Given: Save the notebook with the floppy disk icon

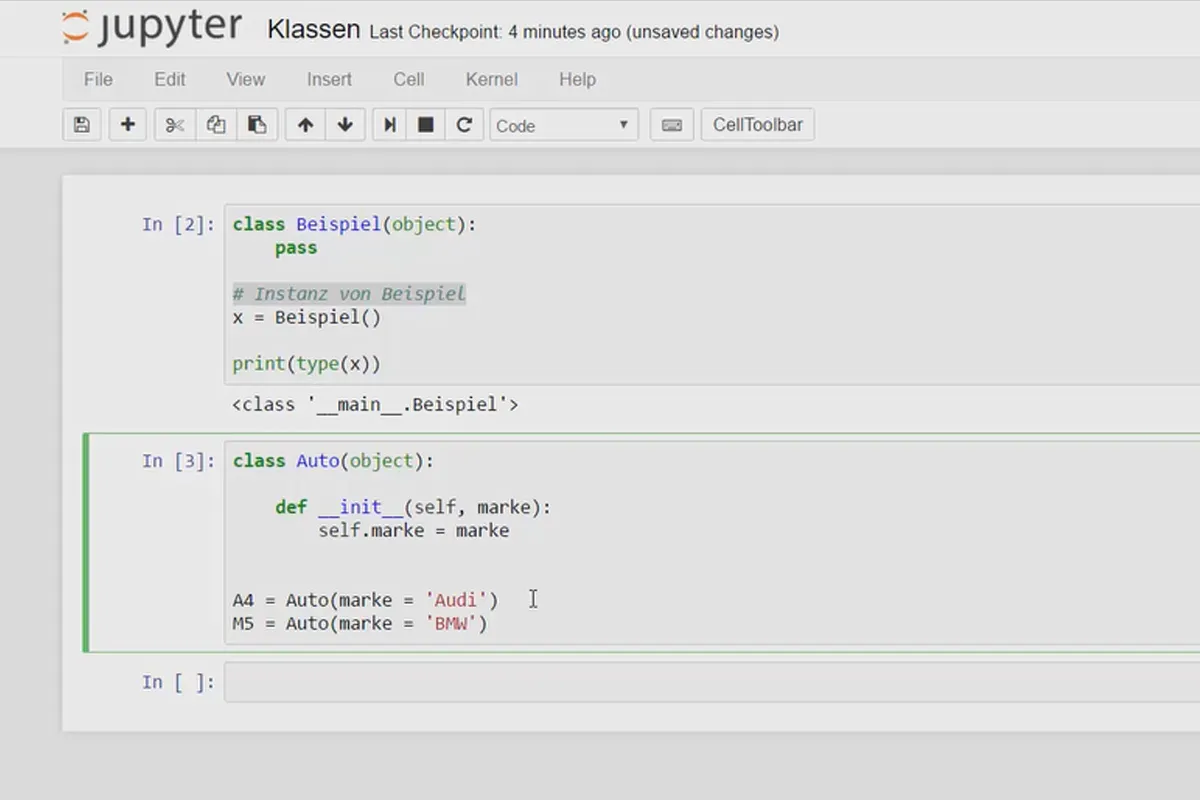Looking at the screenshot, I should [x=82, y=125].
